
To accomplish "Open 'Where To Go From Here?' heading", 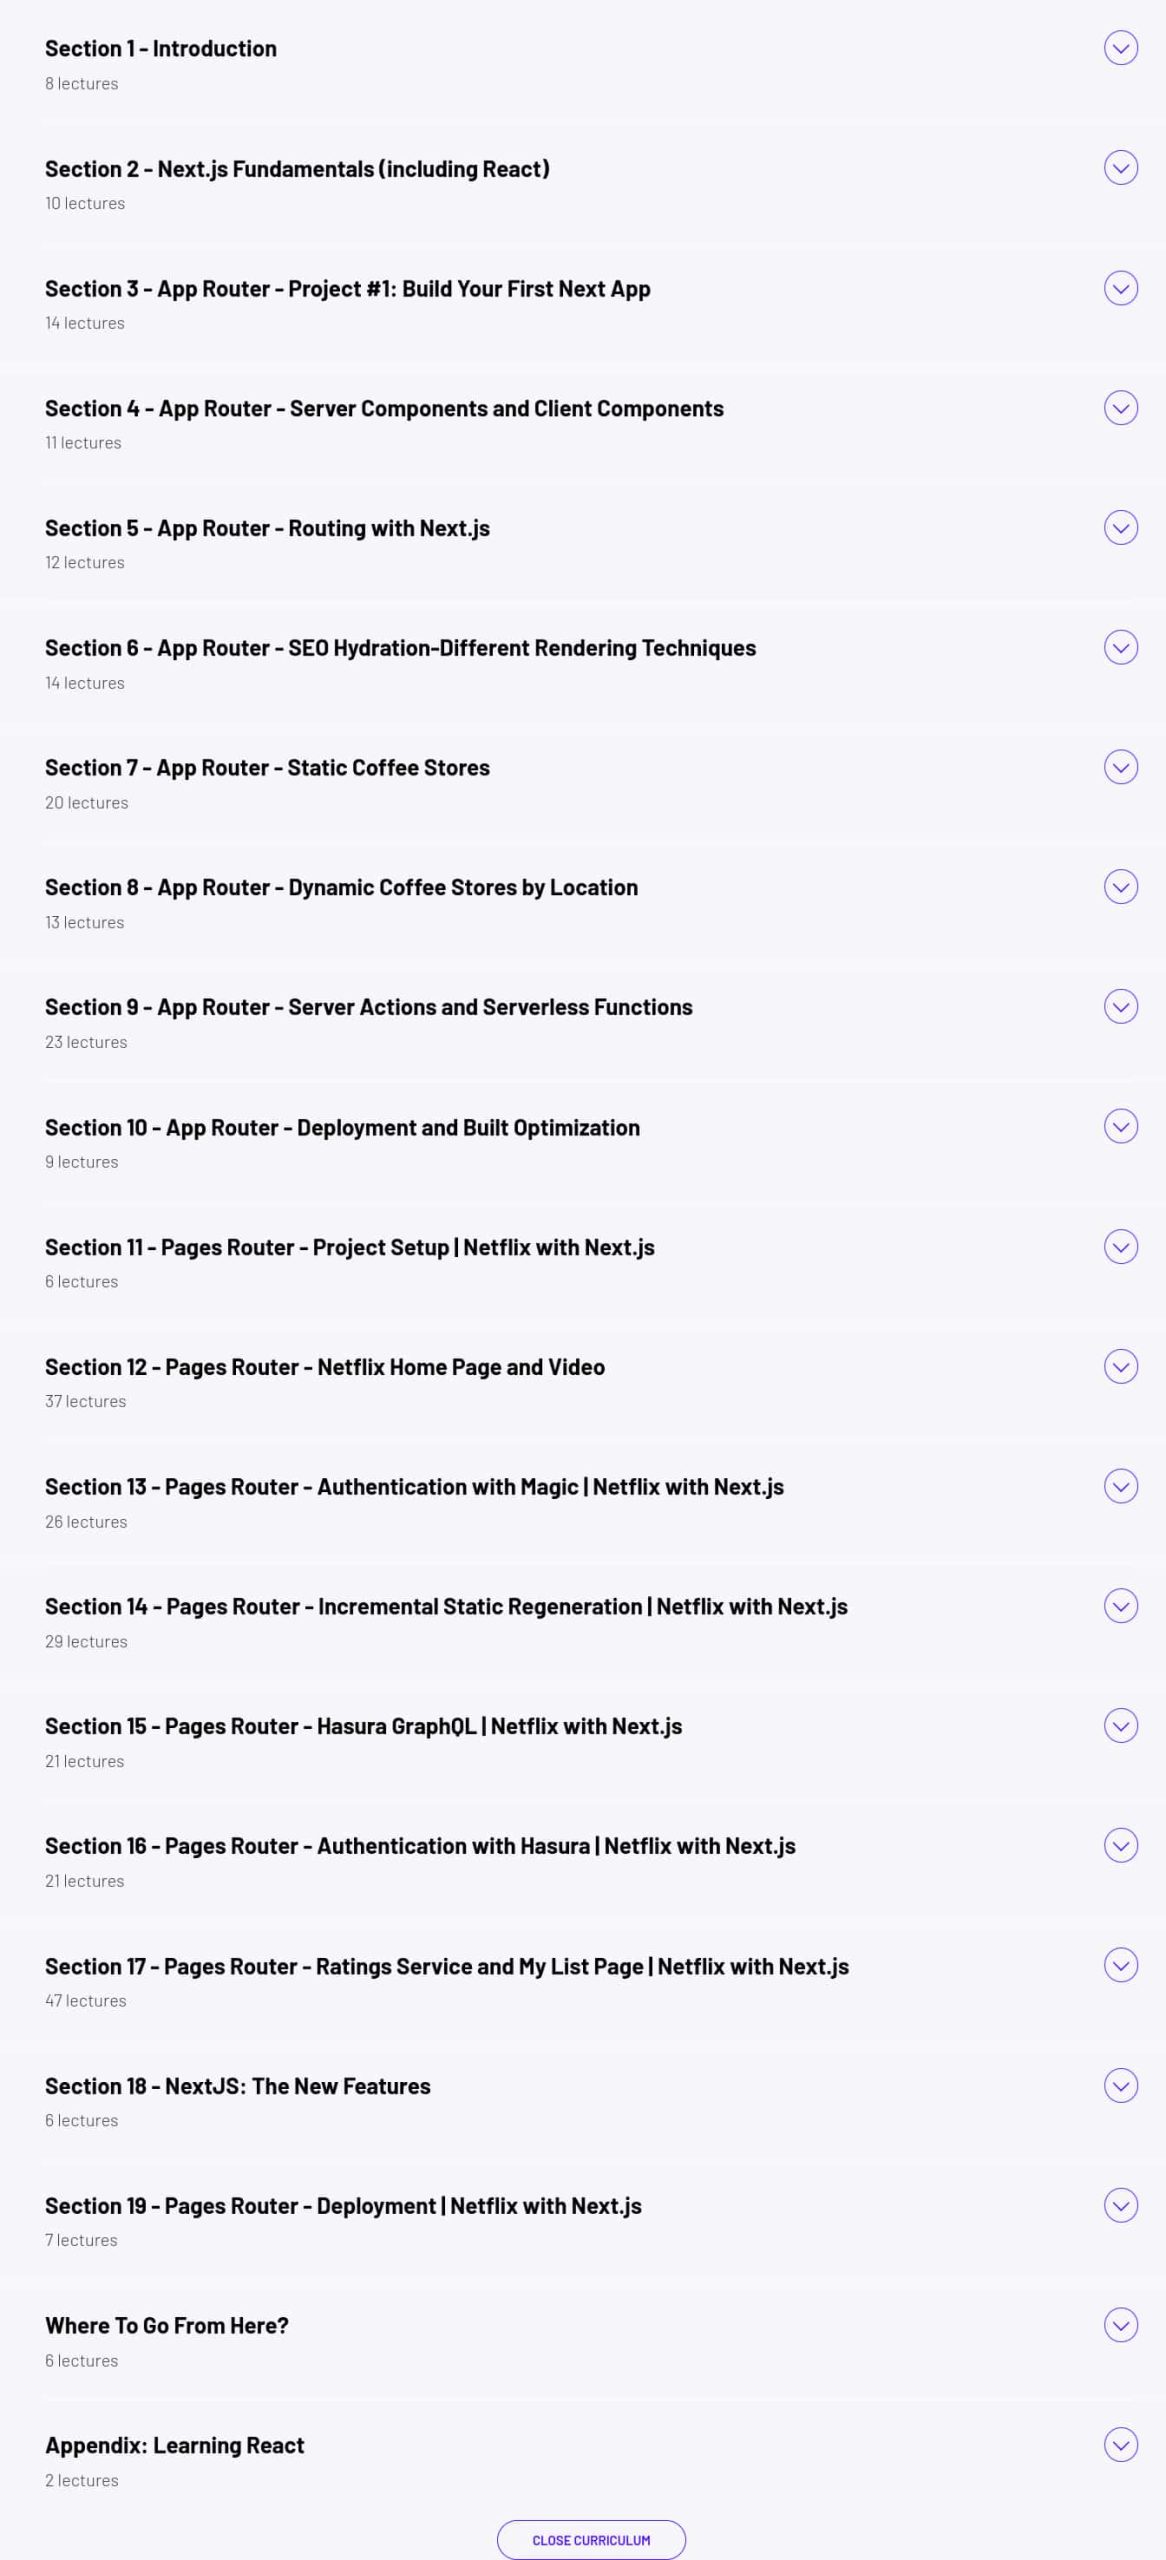I will pyautogui.click(x=167, y=2326).
